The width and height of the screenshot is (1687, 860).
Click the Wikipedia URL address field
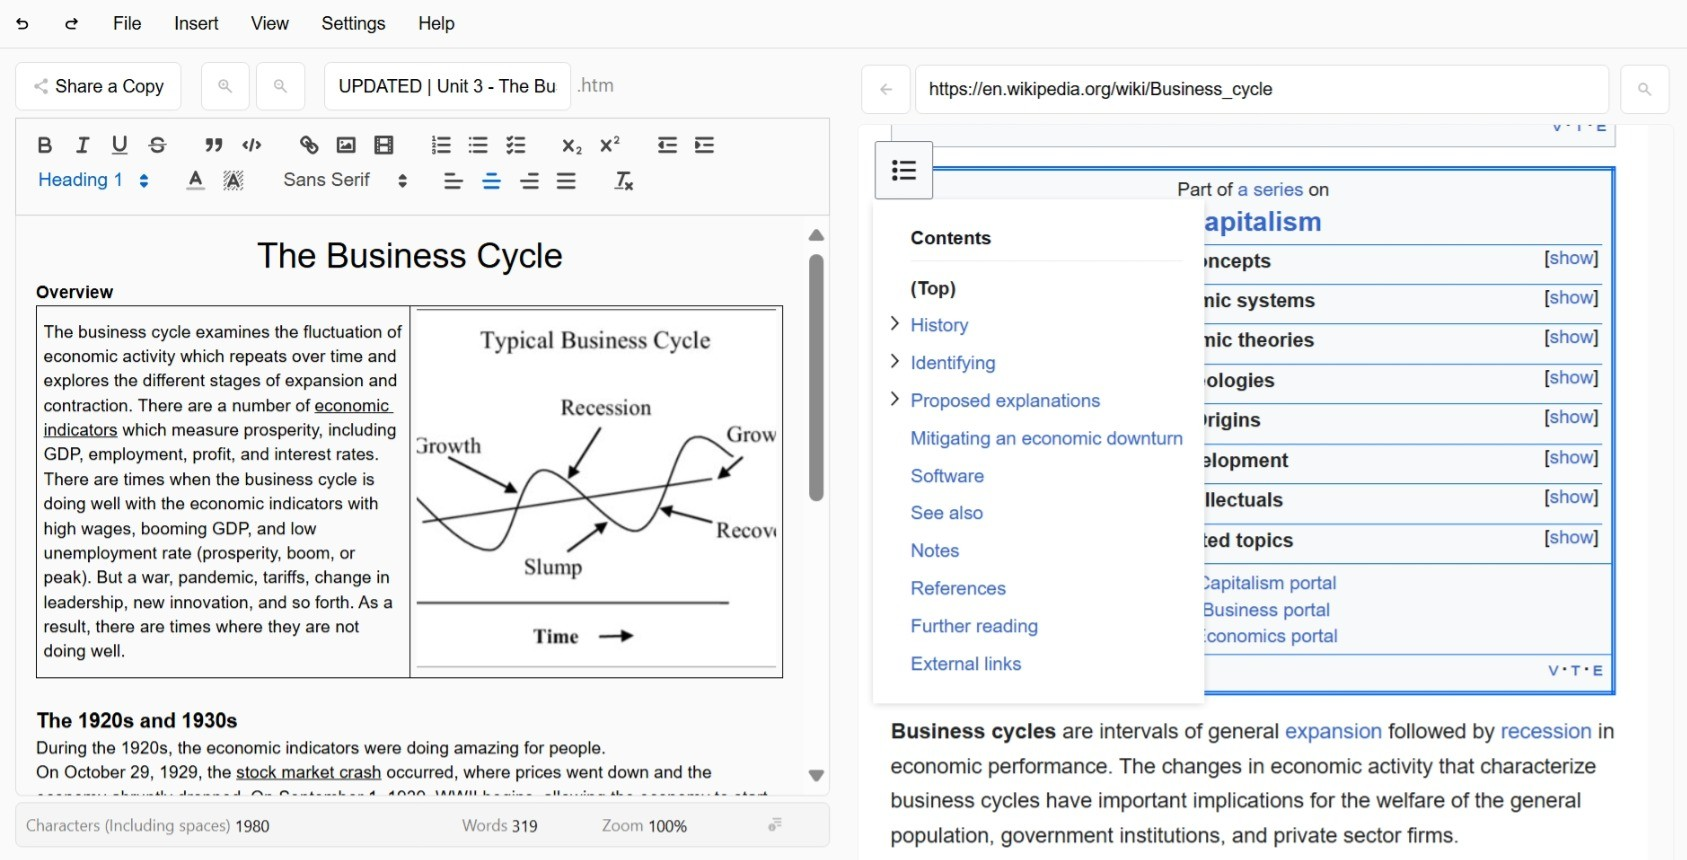pyautogui.click(x=1260, y=89)
